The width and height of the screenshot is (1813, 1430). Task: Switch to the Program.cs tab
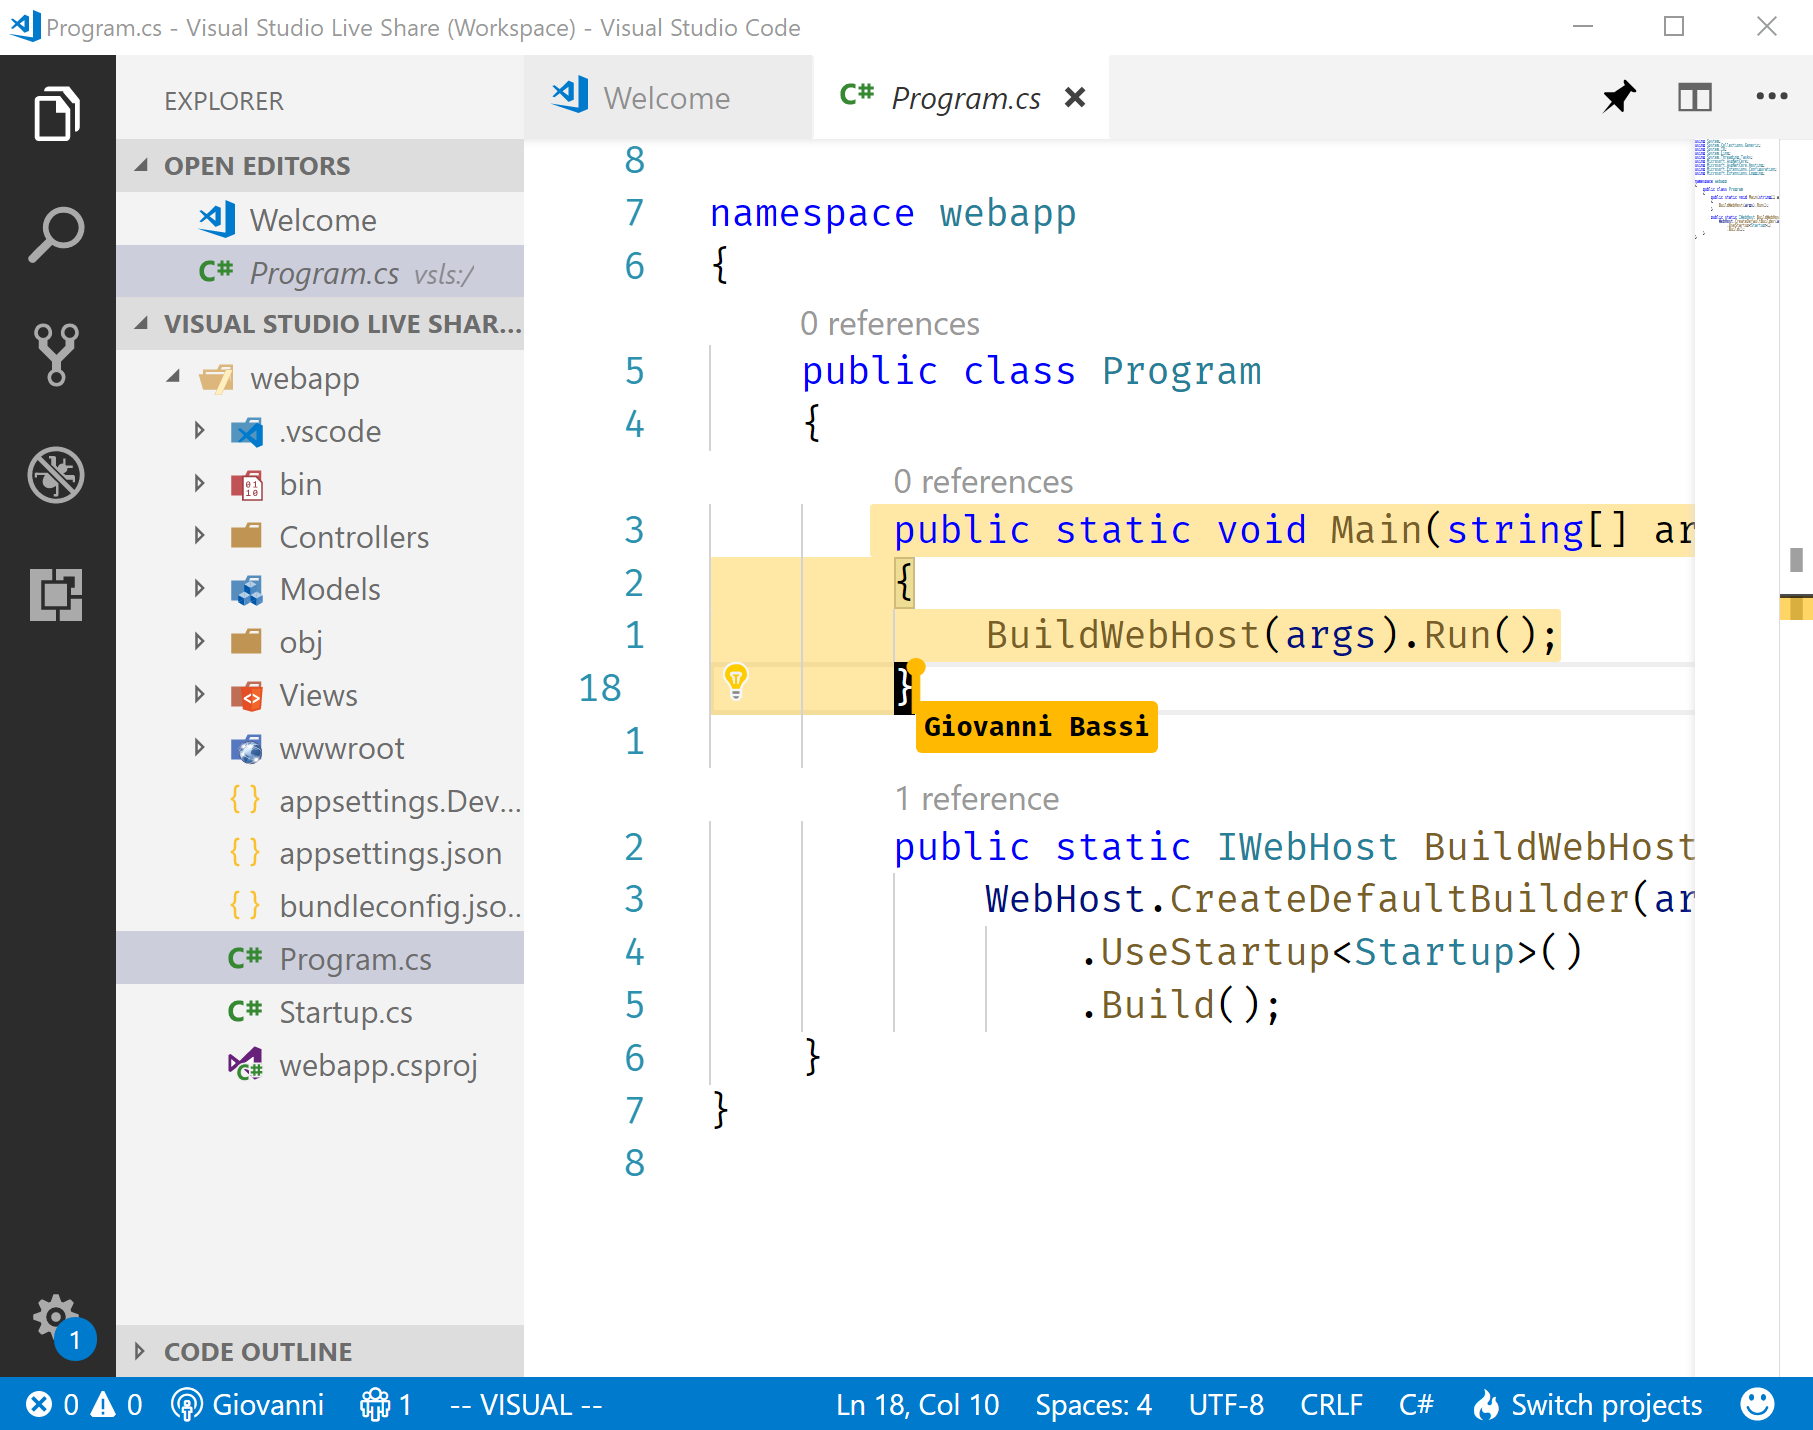[960, 98]
